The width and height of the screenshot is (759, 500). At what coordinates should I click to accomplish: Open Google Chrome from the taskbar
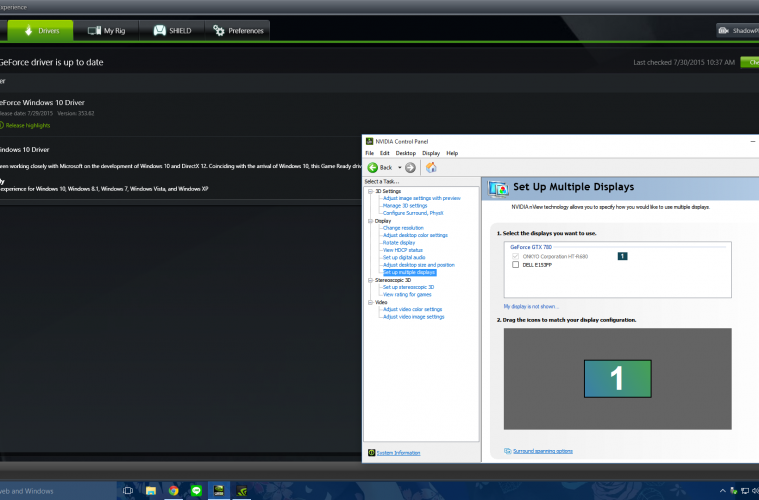173,490
